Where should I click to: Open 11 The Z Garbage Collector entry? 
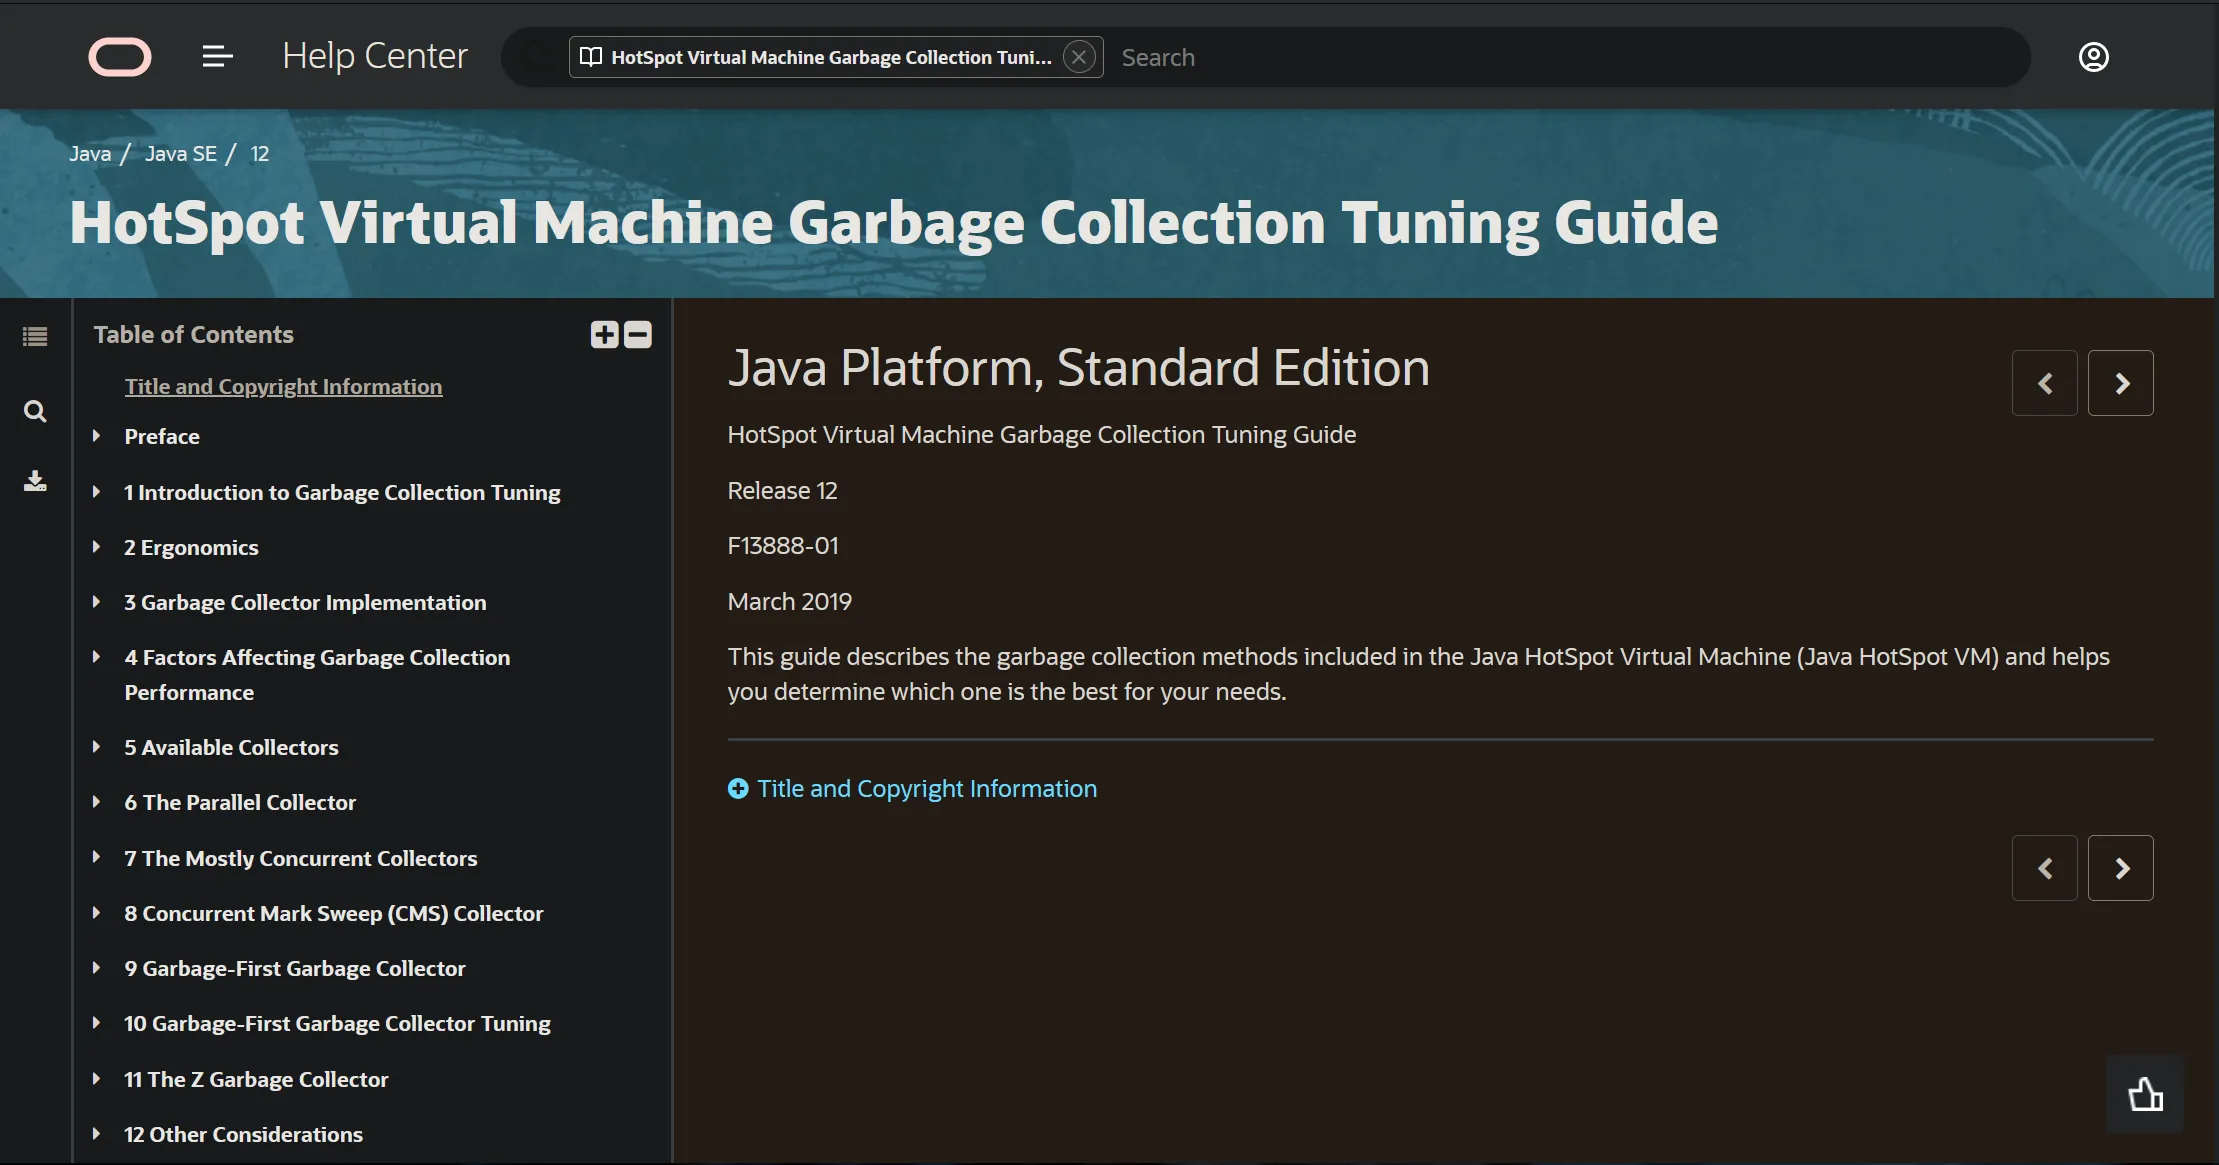(x=256, y=1080)
